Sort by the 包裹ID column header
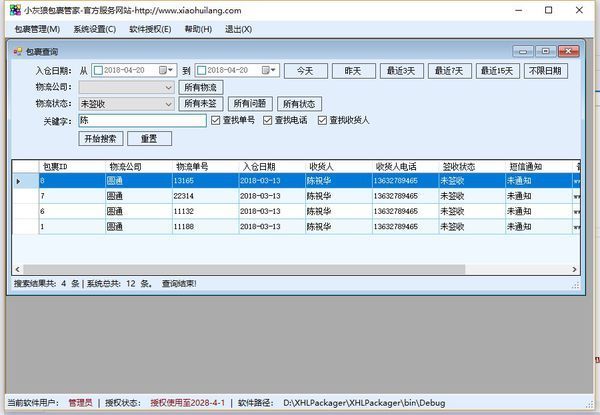Screen dimensions: 600x415 pos(72,167)
